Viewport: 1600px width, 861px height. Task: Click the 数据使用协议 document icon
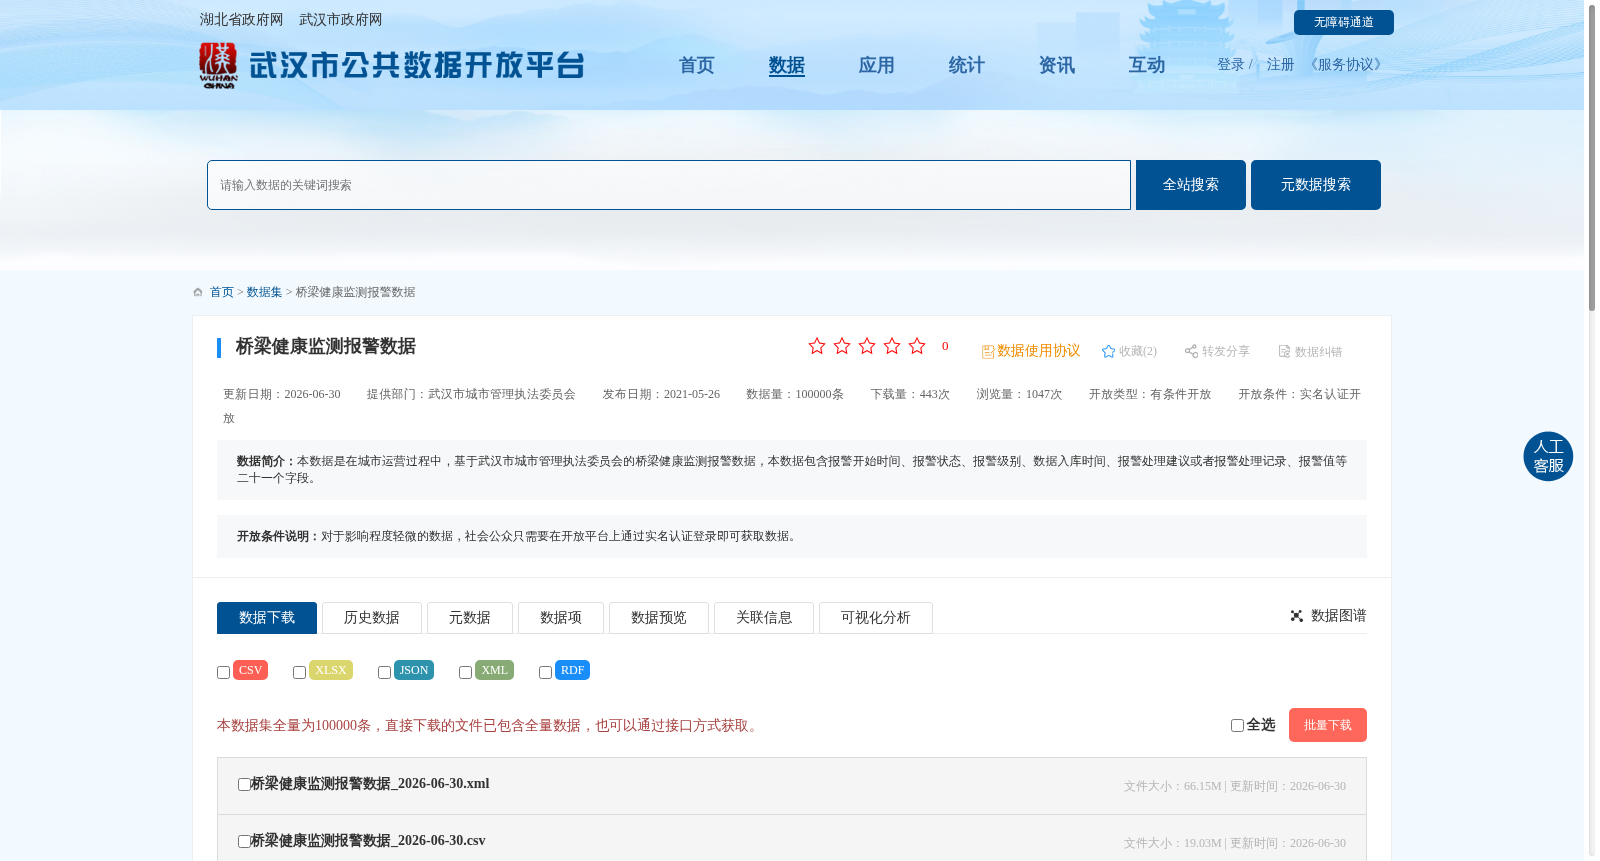[988, 352]
